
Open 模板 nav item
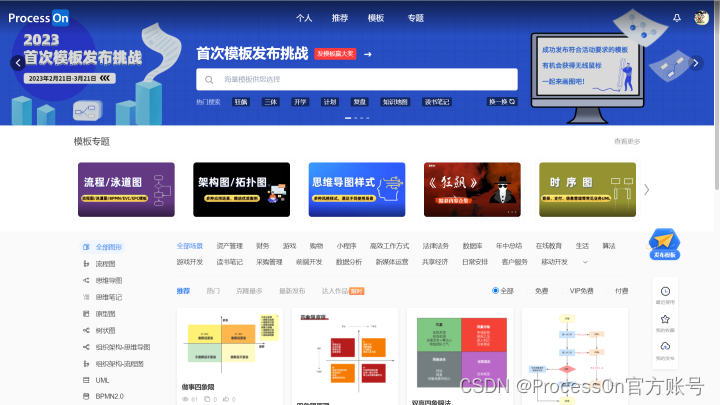376,18
